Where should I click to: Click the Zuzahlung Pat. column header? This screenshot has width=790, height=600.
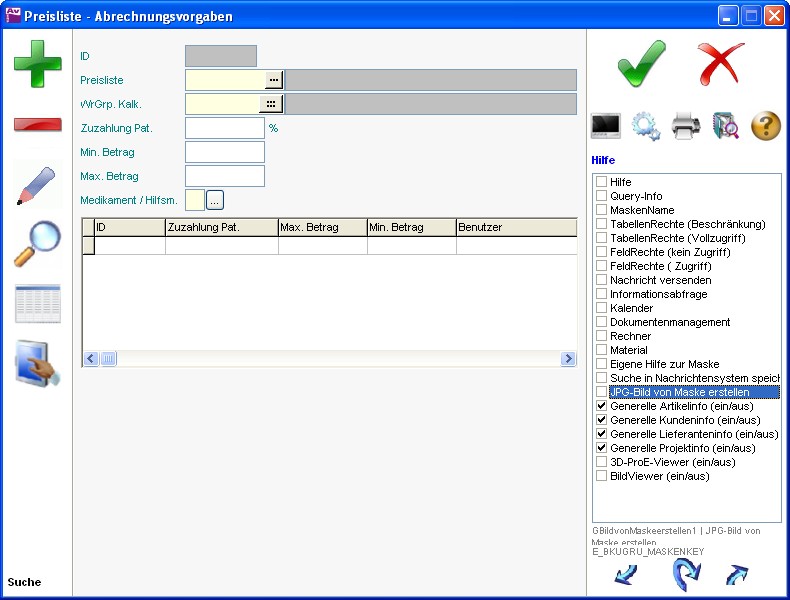221,228
